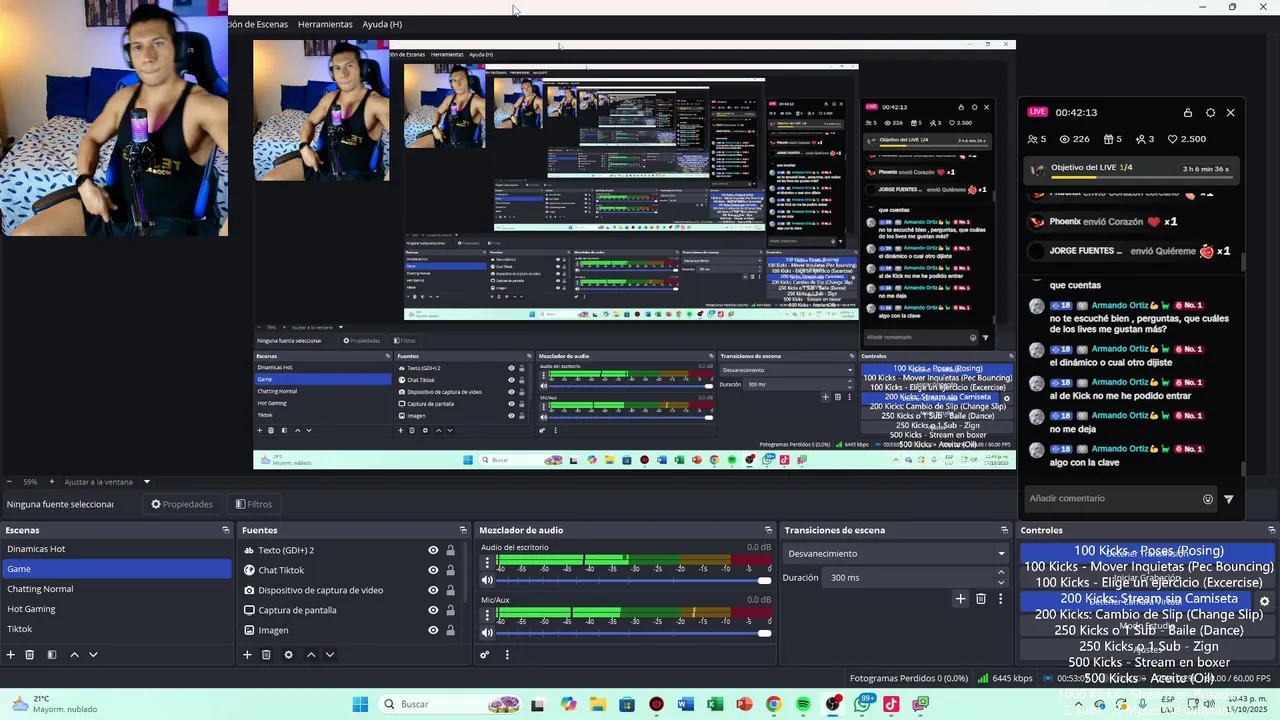The height and width of the screenshot is (720, 1280).
Task: Add a new scene with the plus icon
Action: coord(11,655)
